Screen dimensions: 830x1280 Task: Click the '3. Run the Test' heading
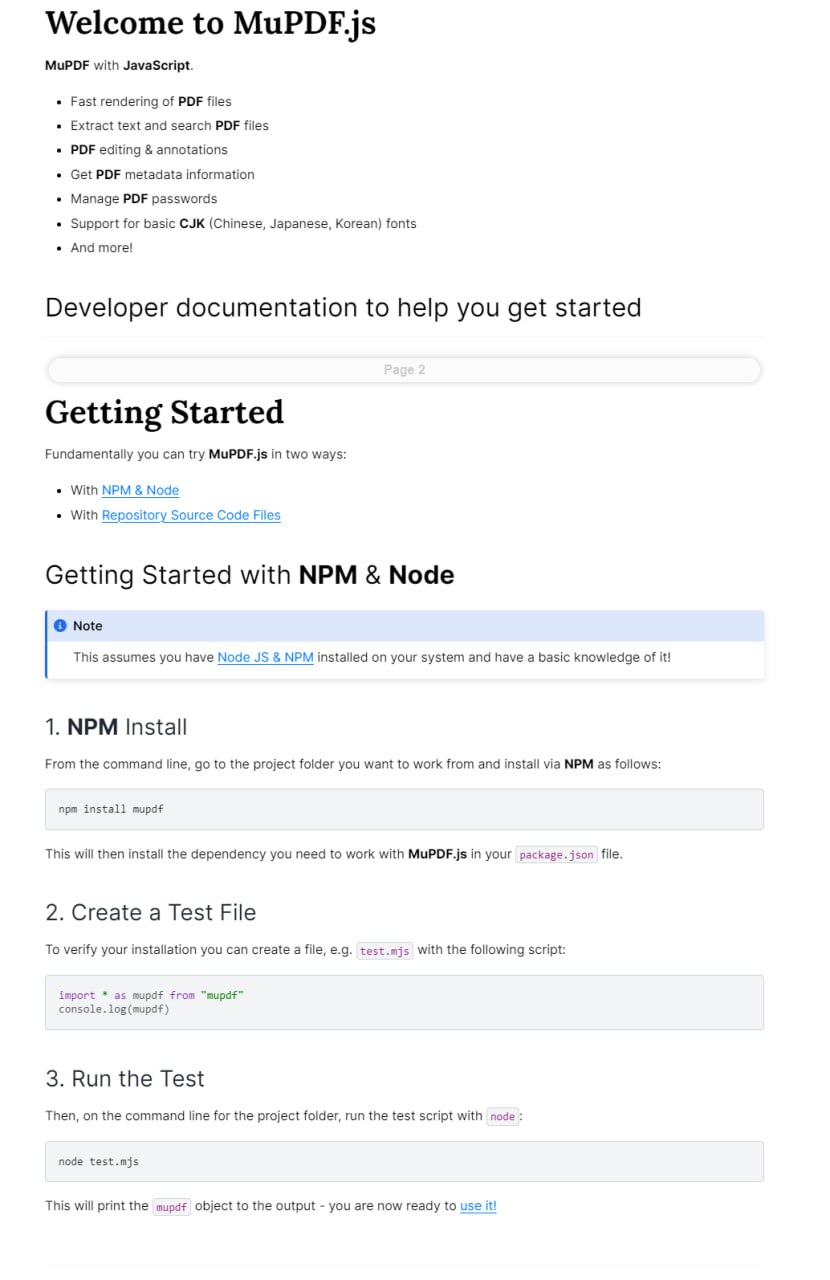coord(125,1079)
